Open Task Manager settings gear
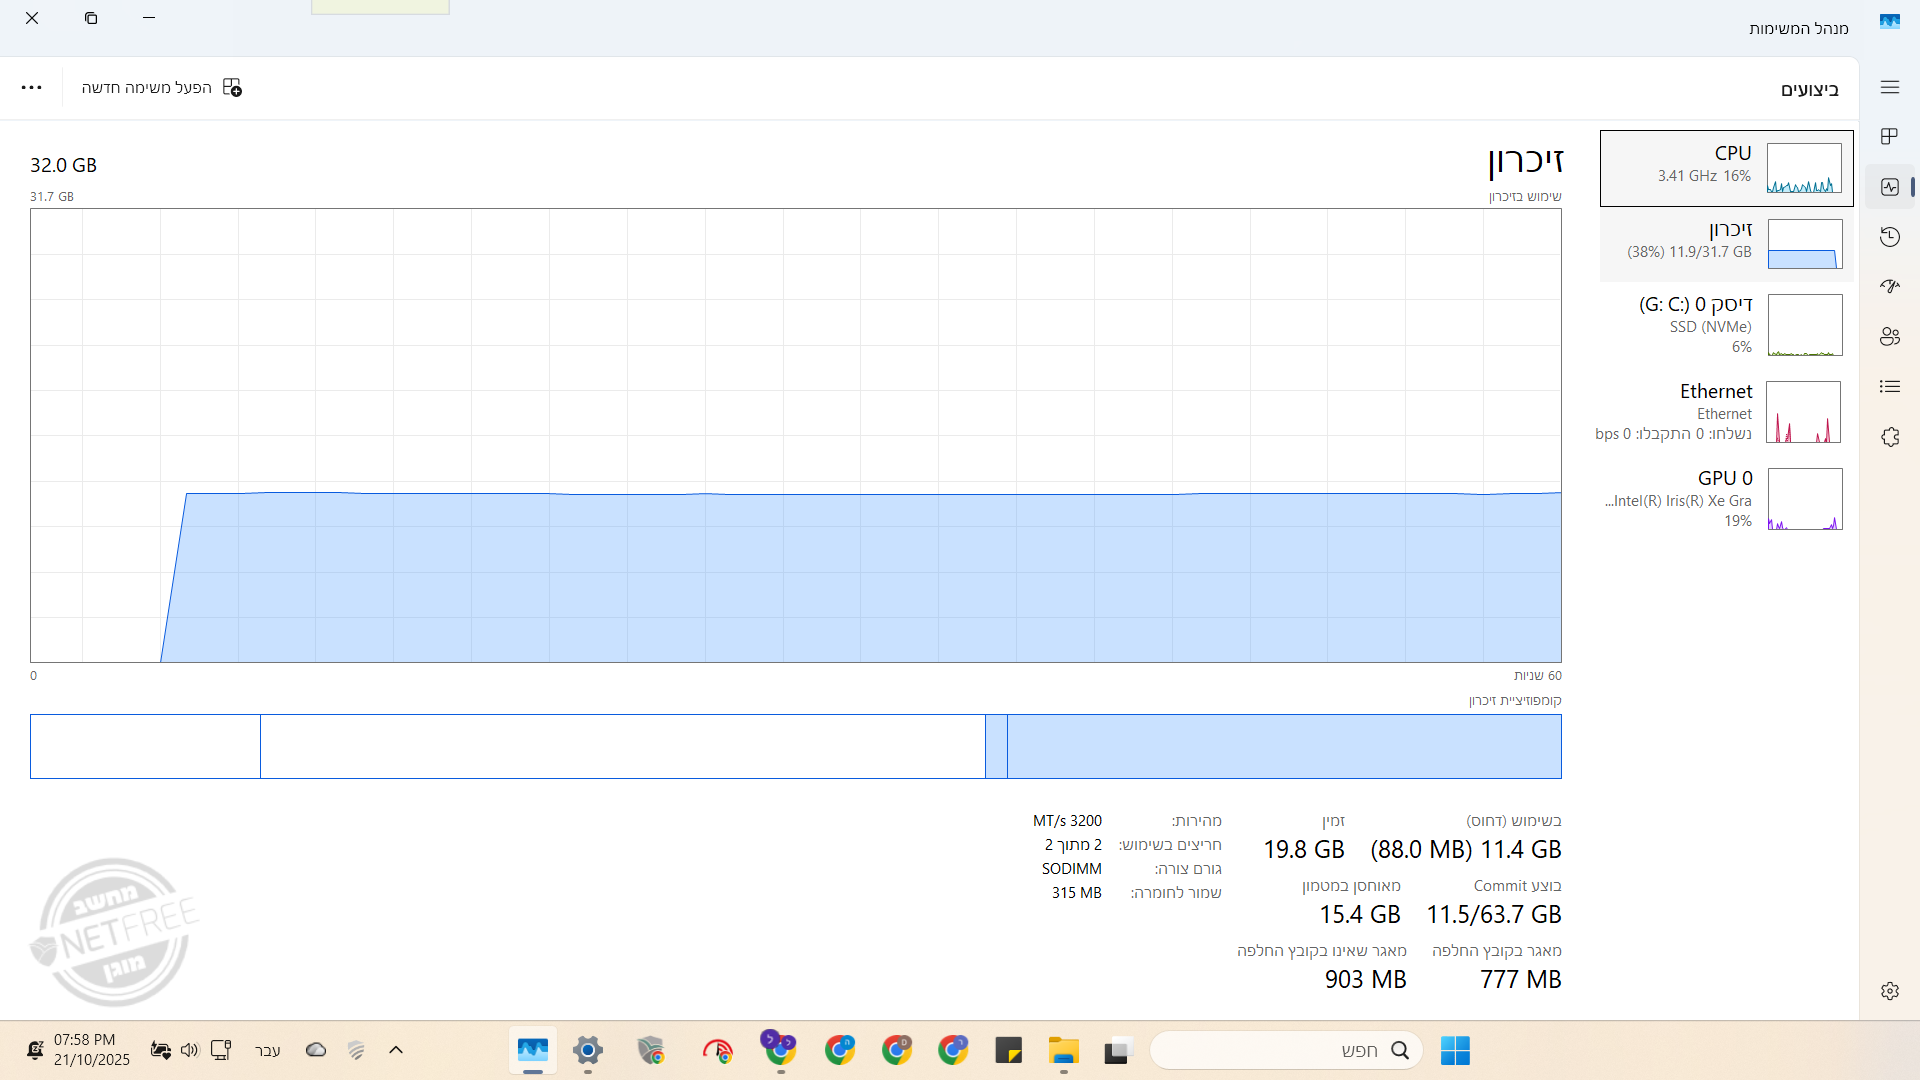This screenshot has height=1080, width=1920. [1889, 991]
